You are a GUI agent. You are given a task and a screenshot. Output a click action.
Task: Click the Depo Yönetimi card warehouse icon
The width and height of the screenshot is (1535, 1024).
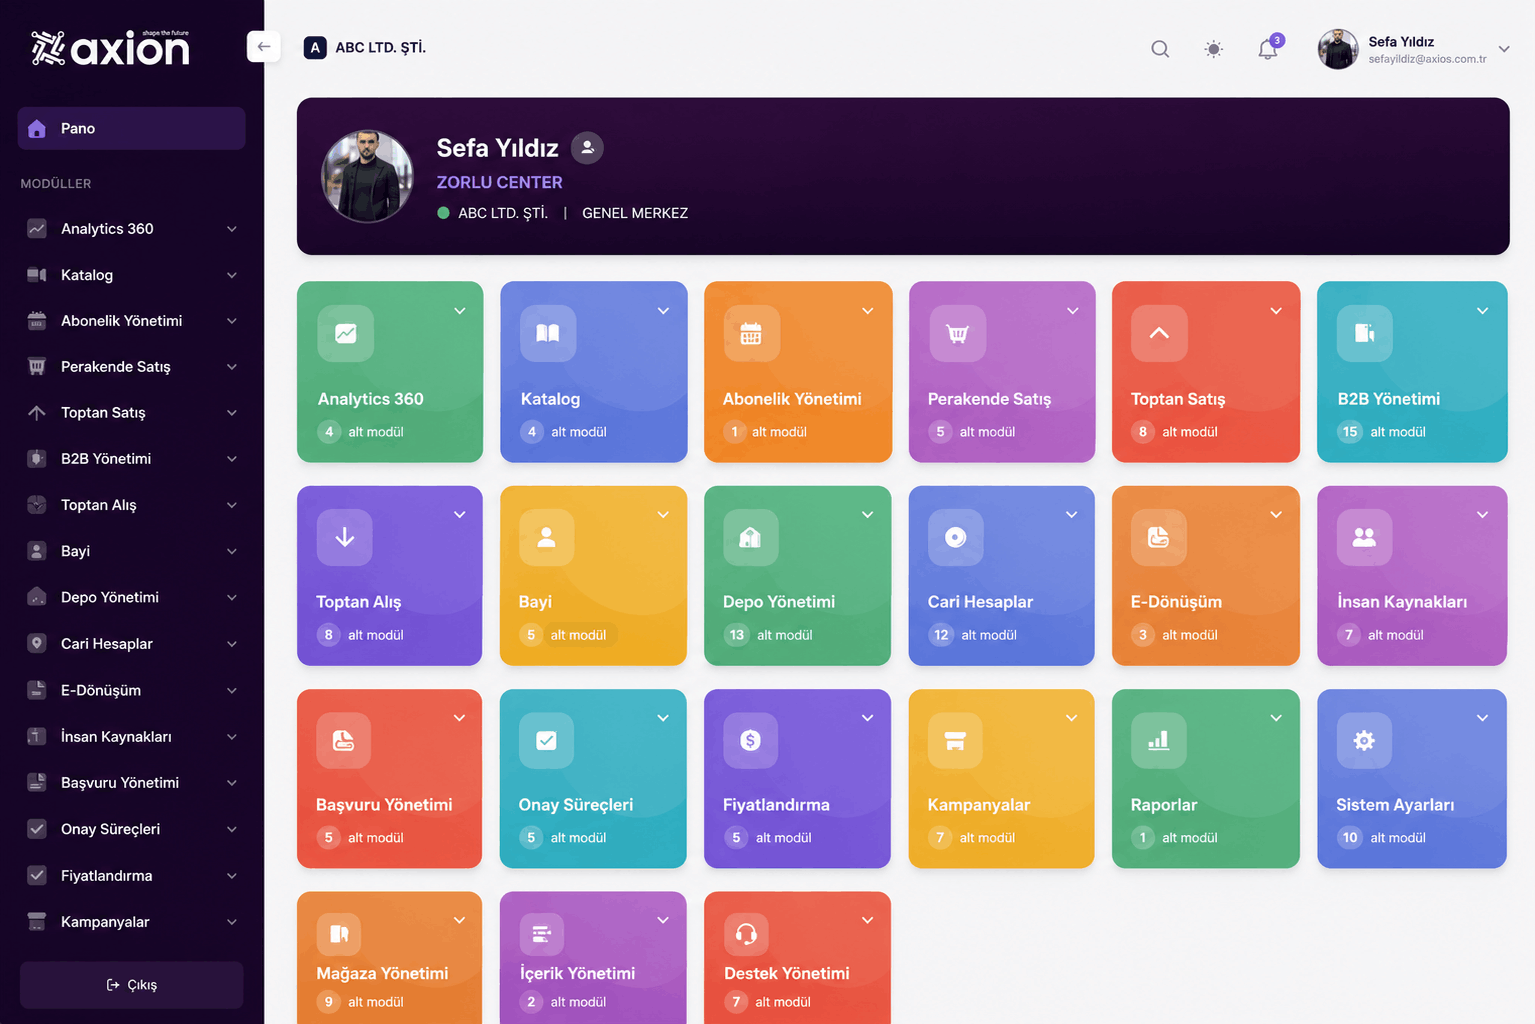tap(750, 537)
